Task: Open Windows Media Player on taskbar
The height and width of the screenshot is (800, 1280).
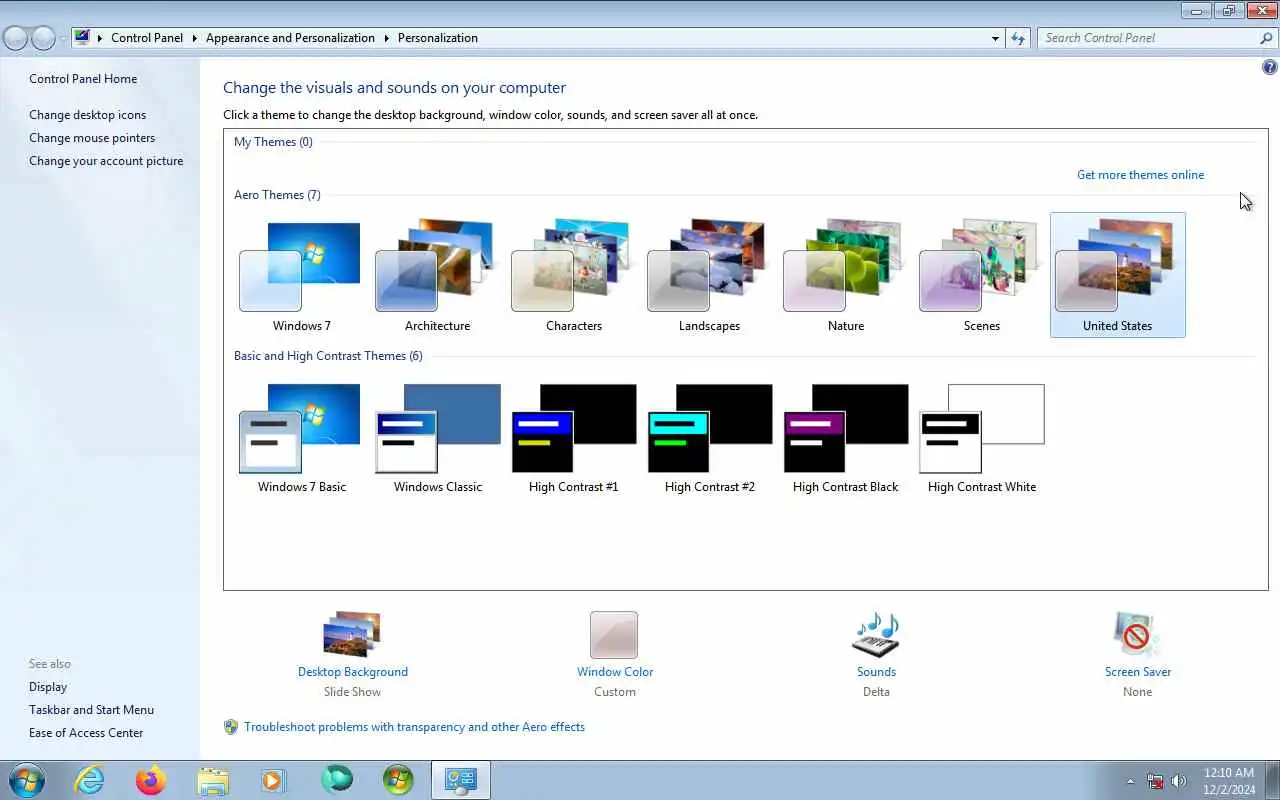Action: (x=274, y=780)
